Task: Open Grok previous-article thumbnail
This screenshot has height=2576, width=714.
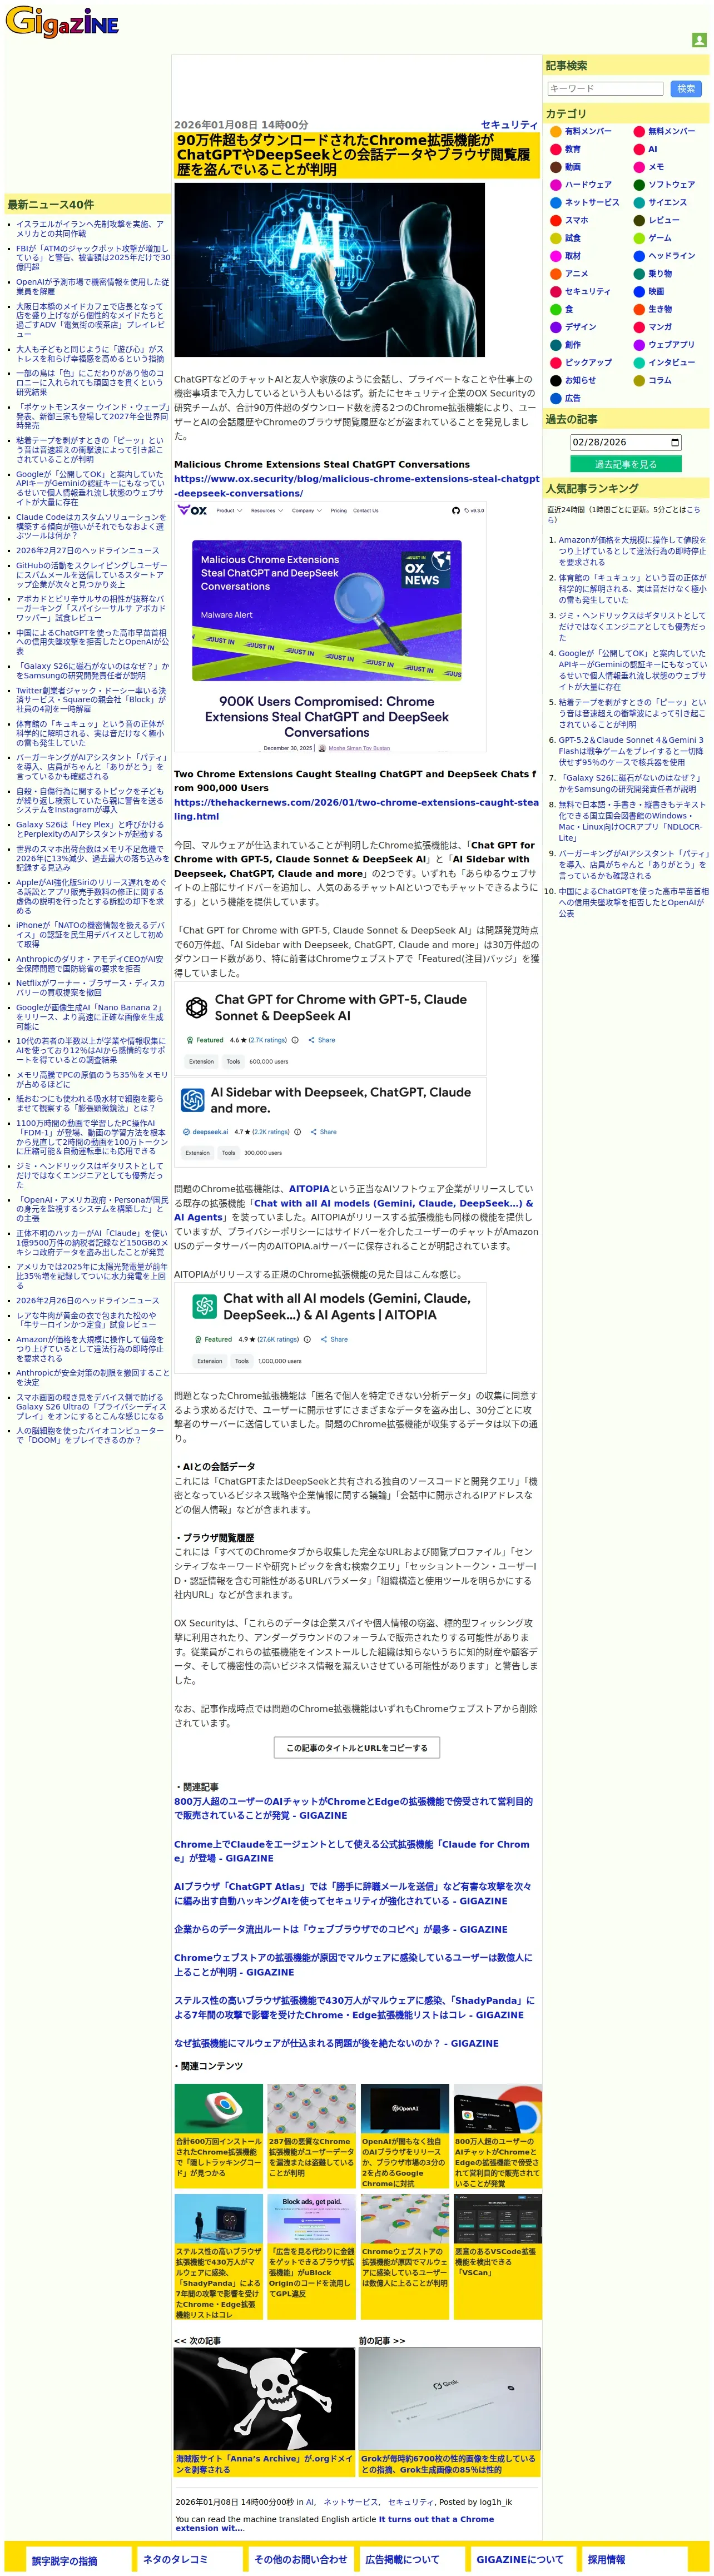Action: coord(450,2398)
